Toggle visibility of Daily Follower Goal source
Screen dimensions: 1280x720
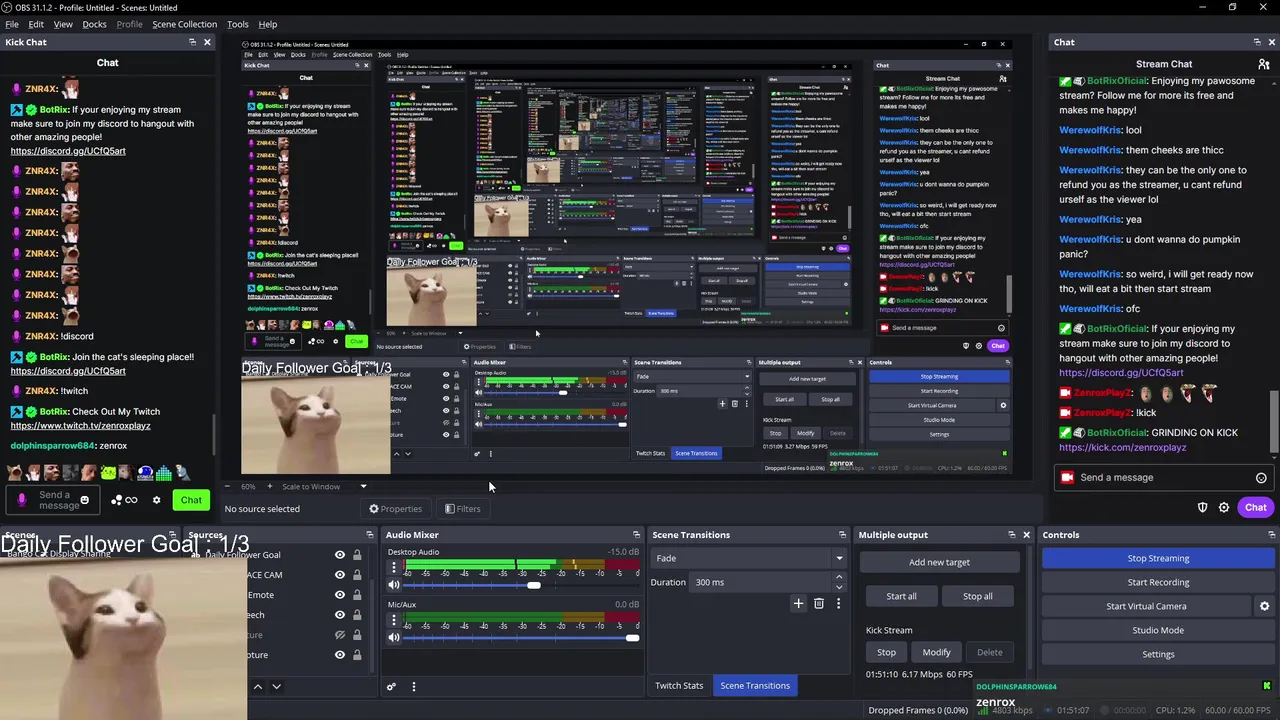[x=340, y=555]
